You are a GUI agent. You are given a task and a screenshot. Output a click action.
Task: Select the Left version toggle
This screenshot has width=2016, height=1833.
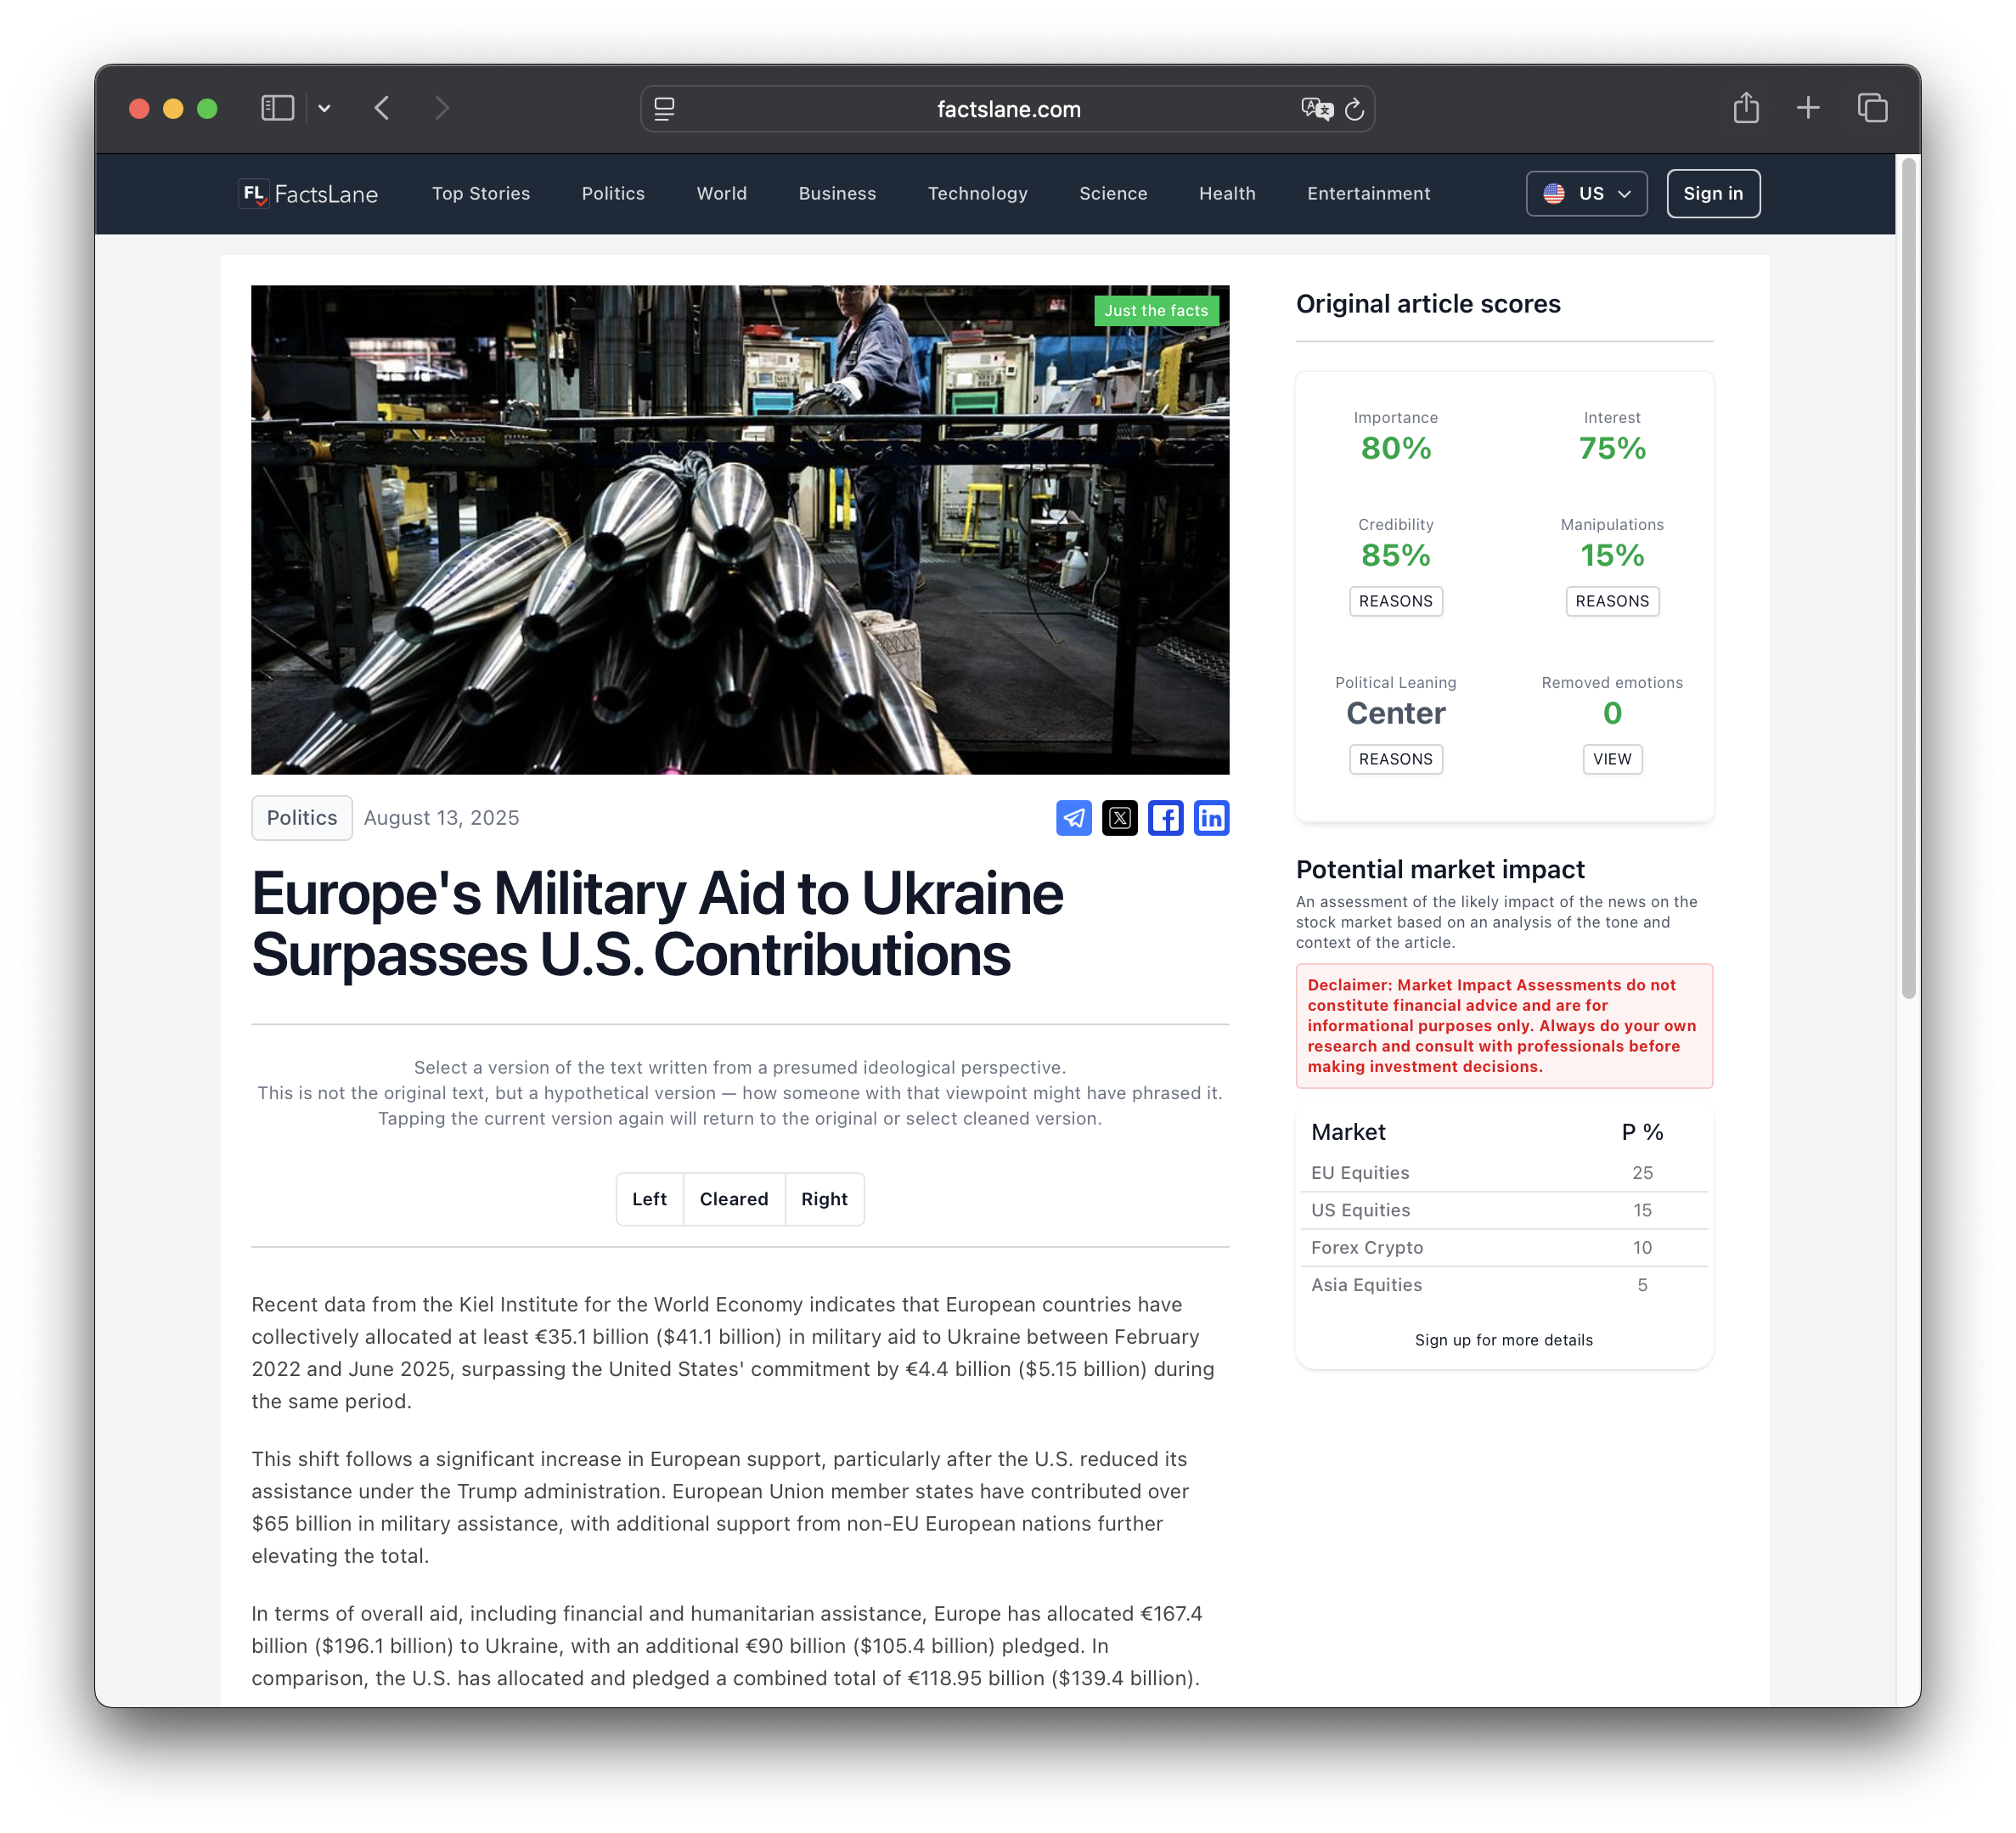point(649,1199)
